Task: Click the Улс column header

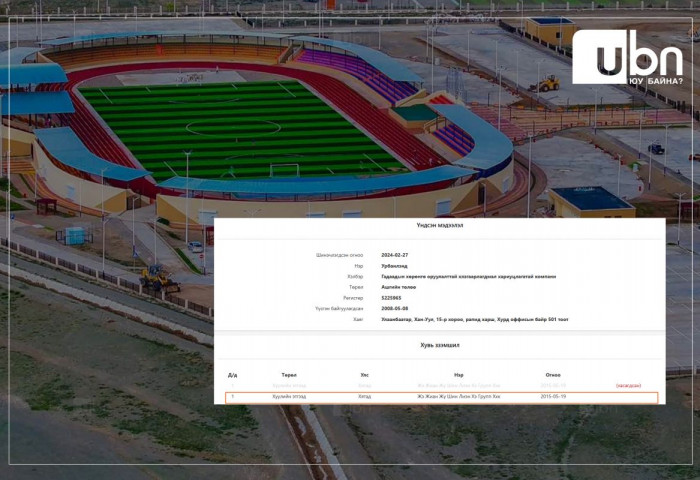Action: click(x=364, y=375)
